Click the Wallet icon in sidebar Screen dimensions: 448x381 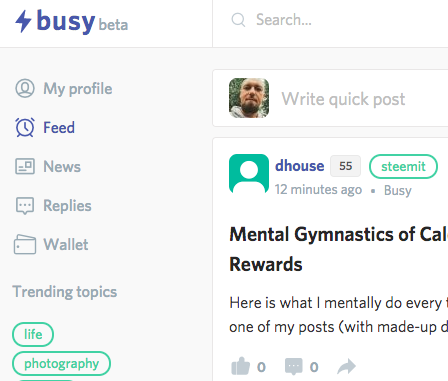[25, 244]
